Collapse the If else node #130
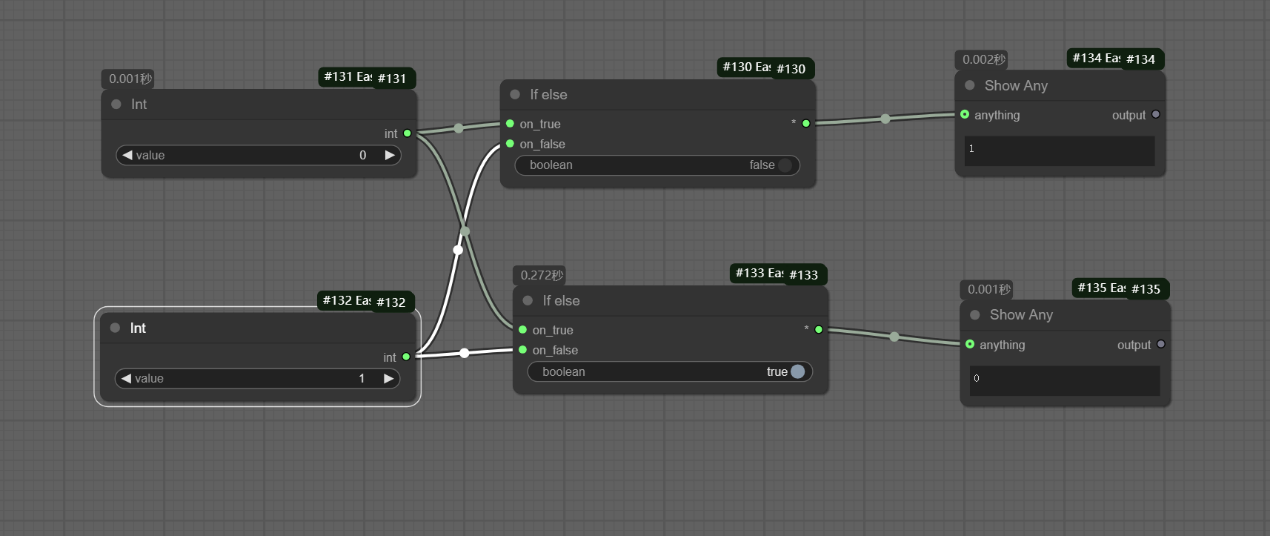 (x=515, y=95)
